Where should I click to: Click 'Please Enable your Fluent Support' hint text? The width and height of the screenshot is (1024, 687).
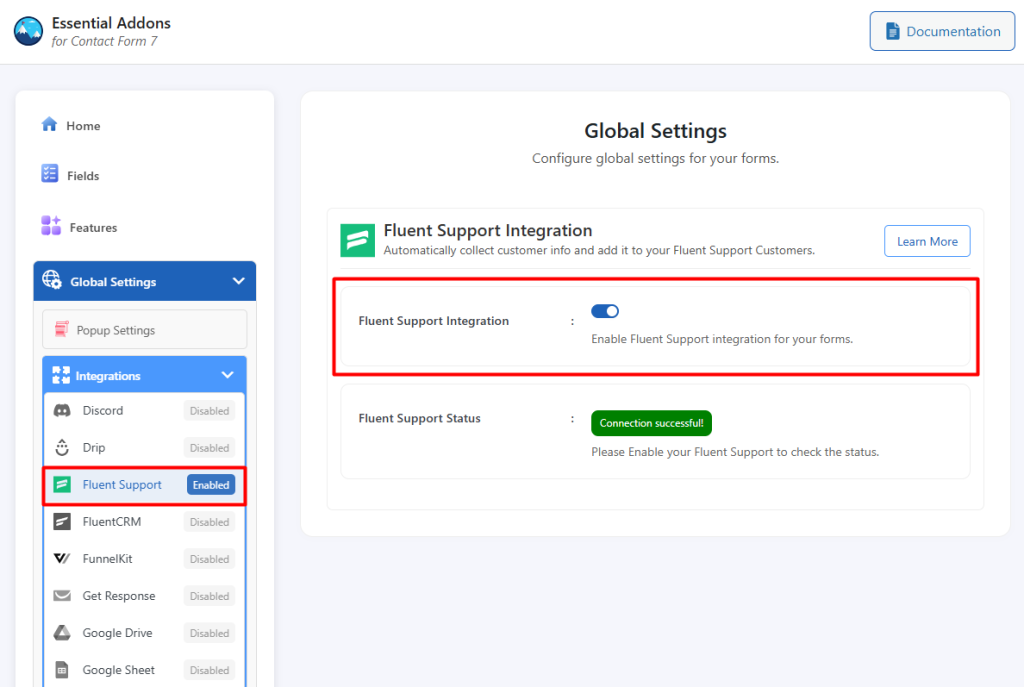[x=735, y=452]
